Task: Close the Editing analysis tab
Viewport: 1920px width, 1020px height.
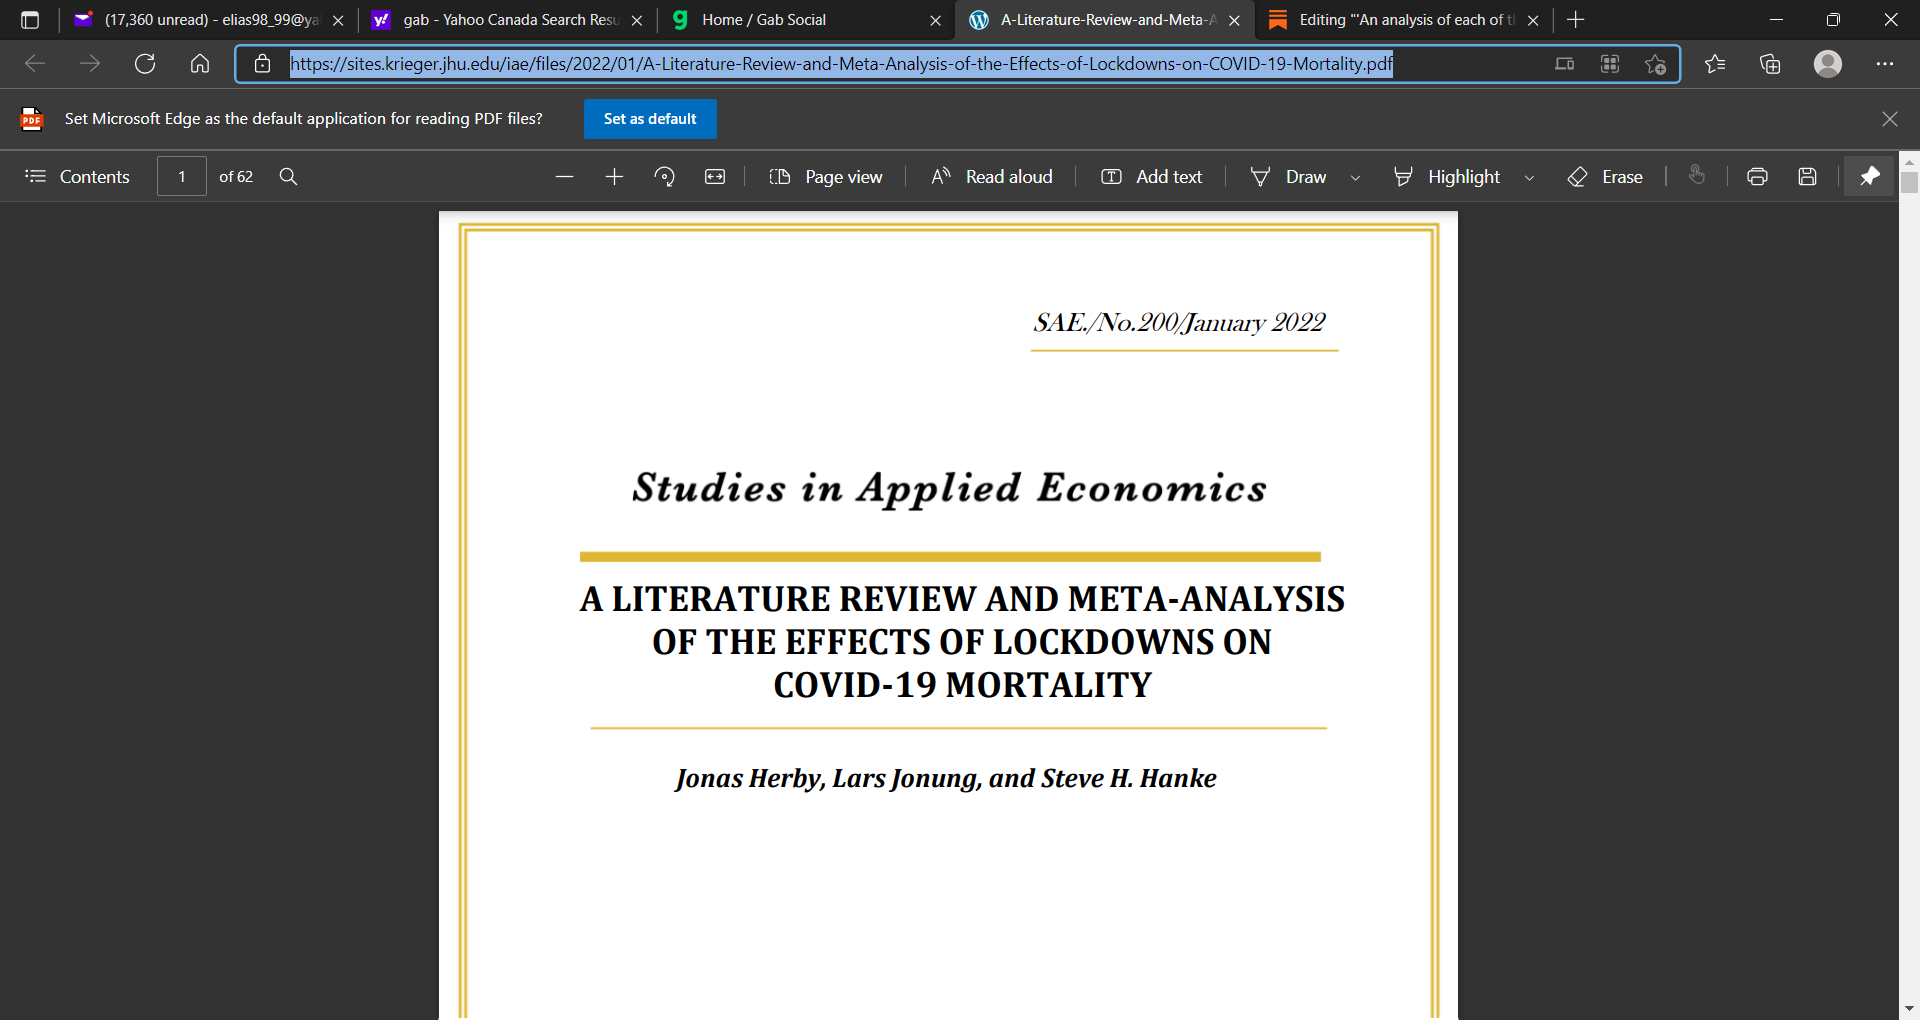Action: point(1533,20)
